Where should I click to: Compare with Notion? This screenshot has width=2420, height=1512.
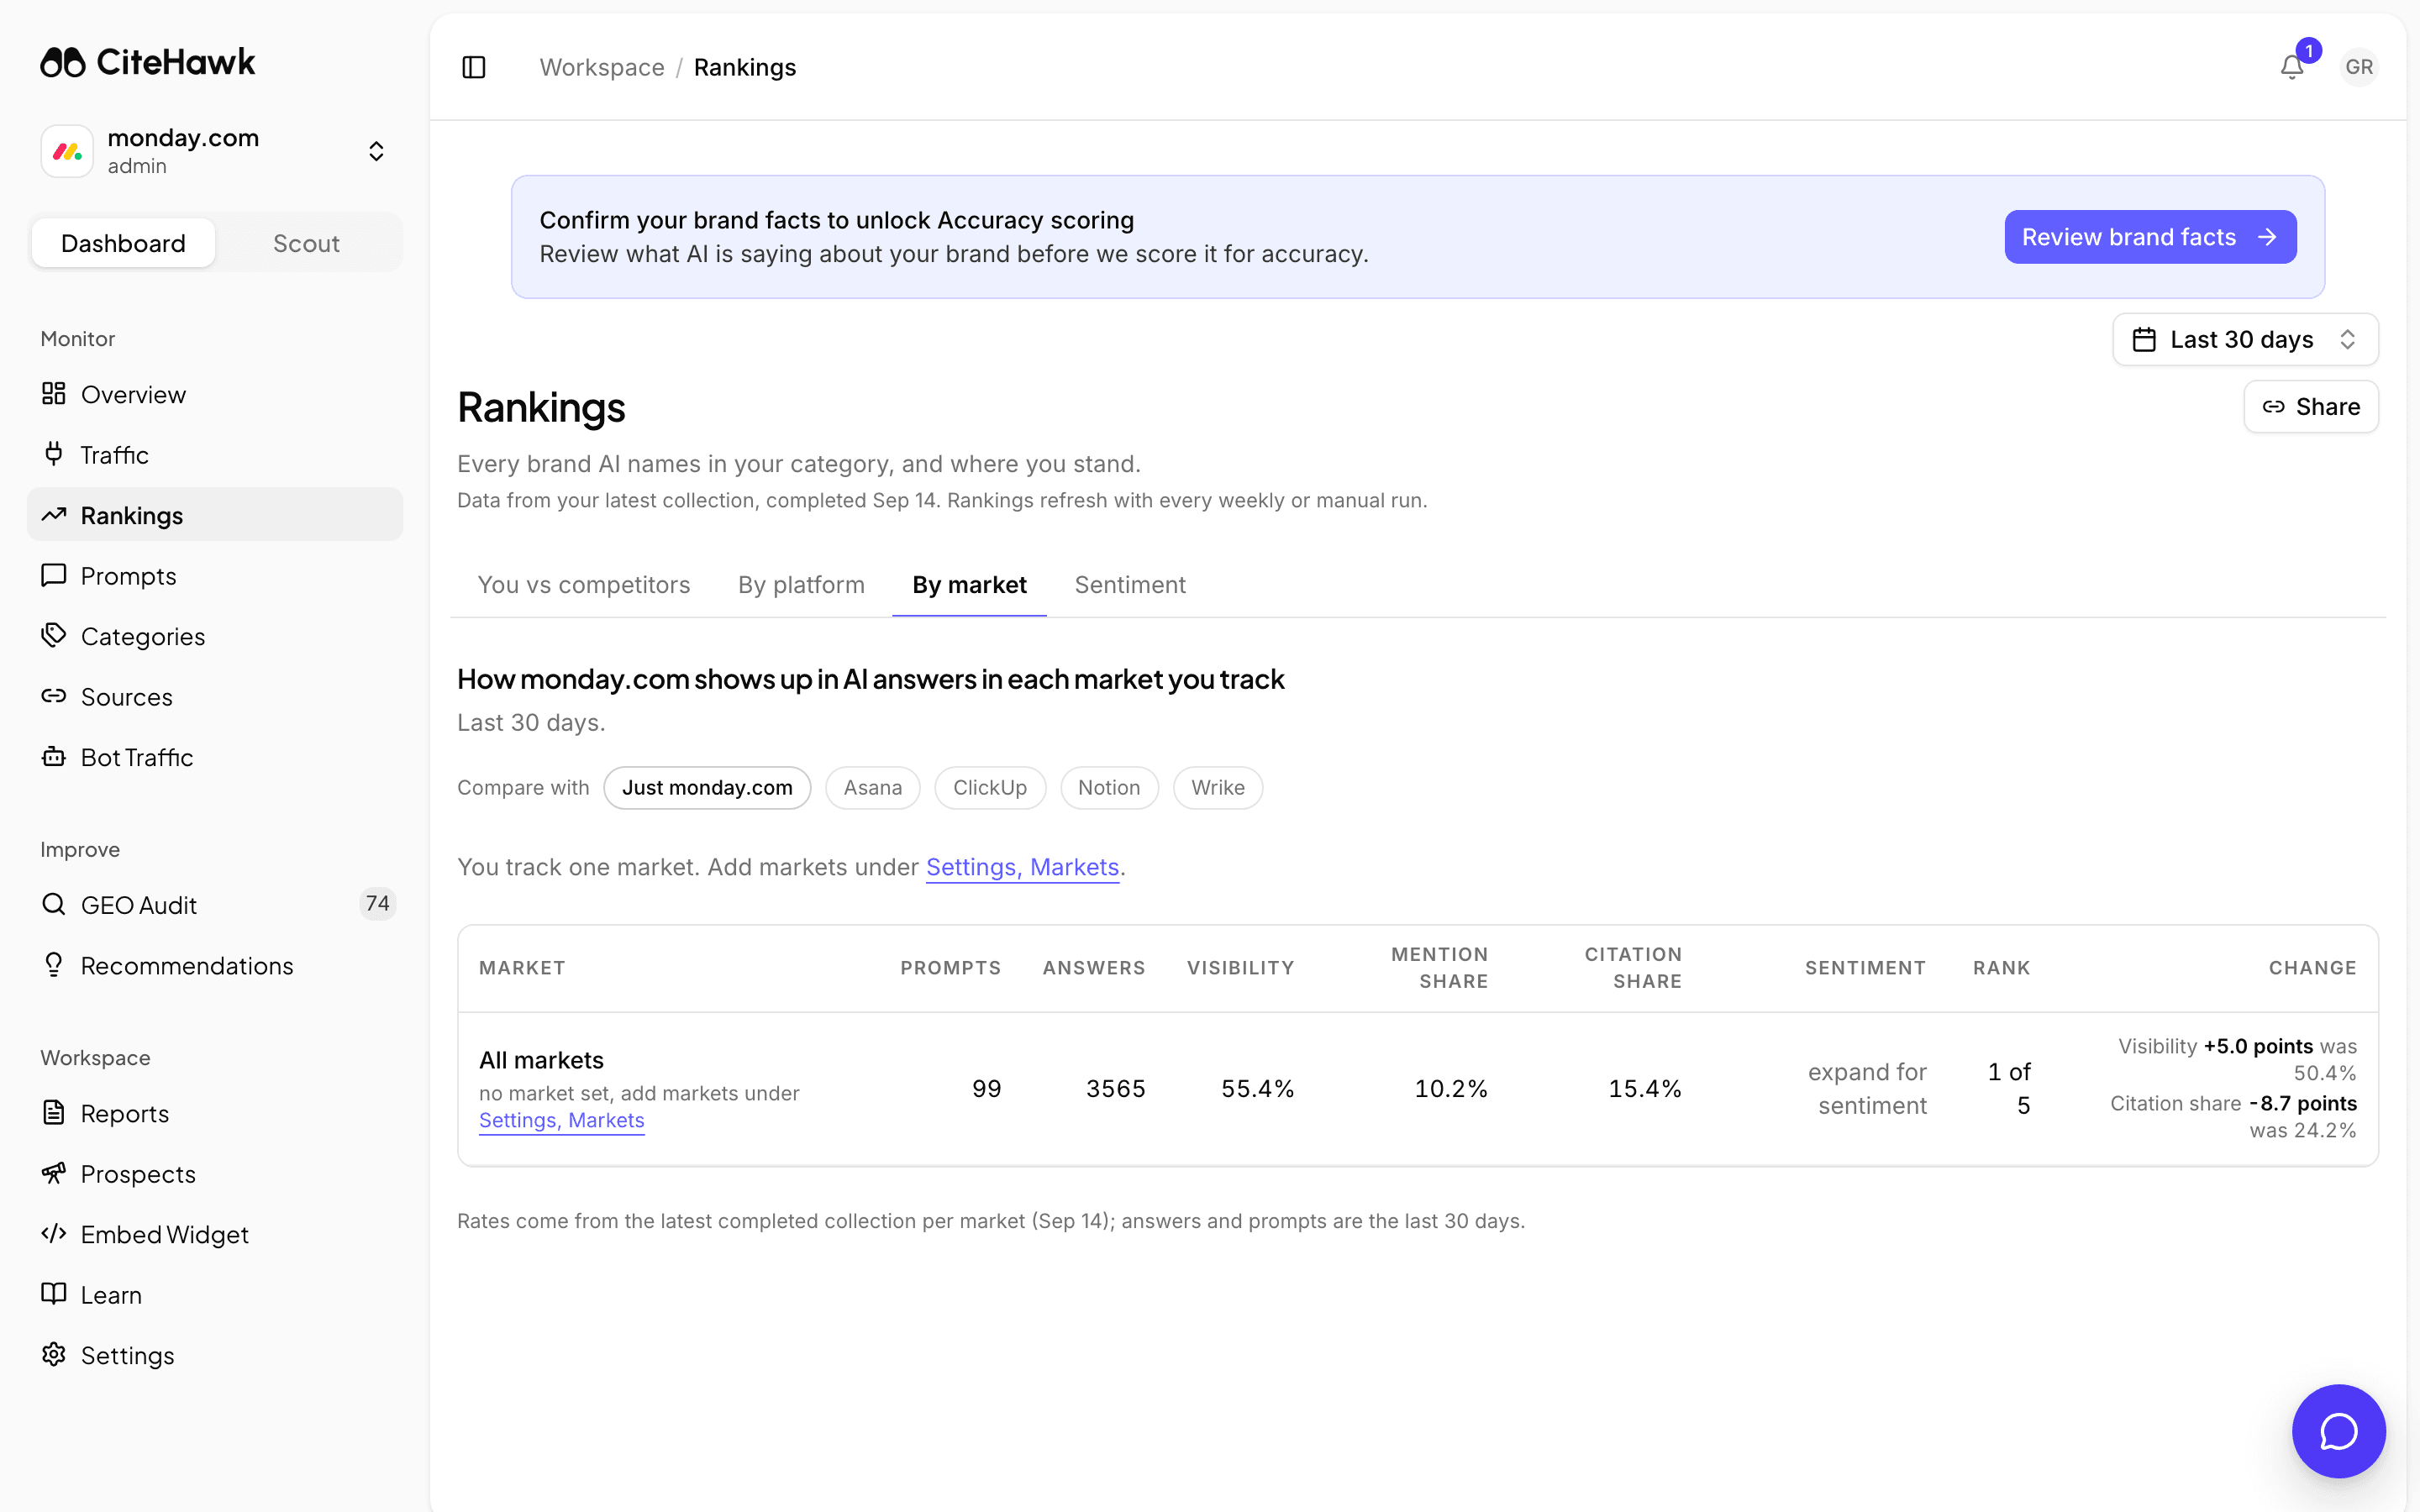point(1109,788)
